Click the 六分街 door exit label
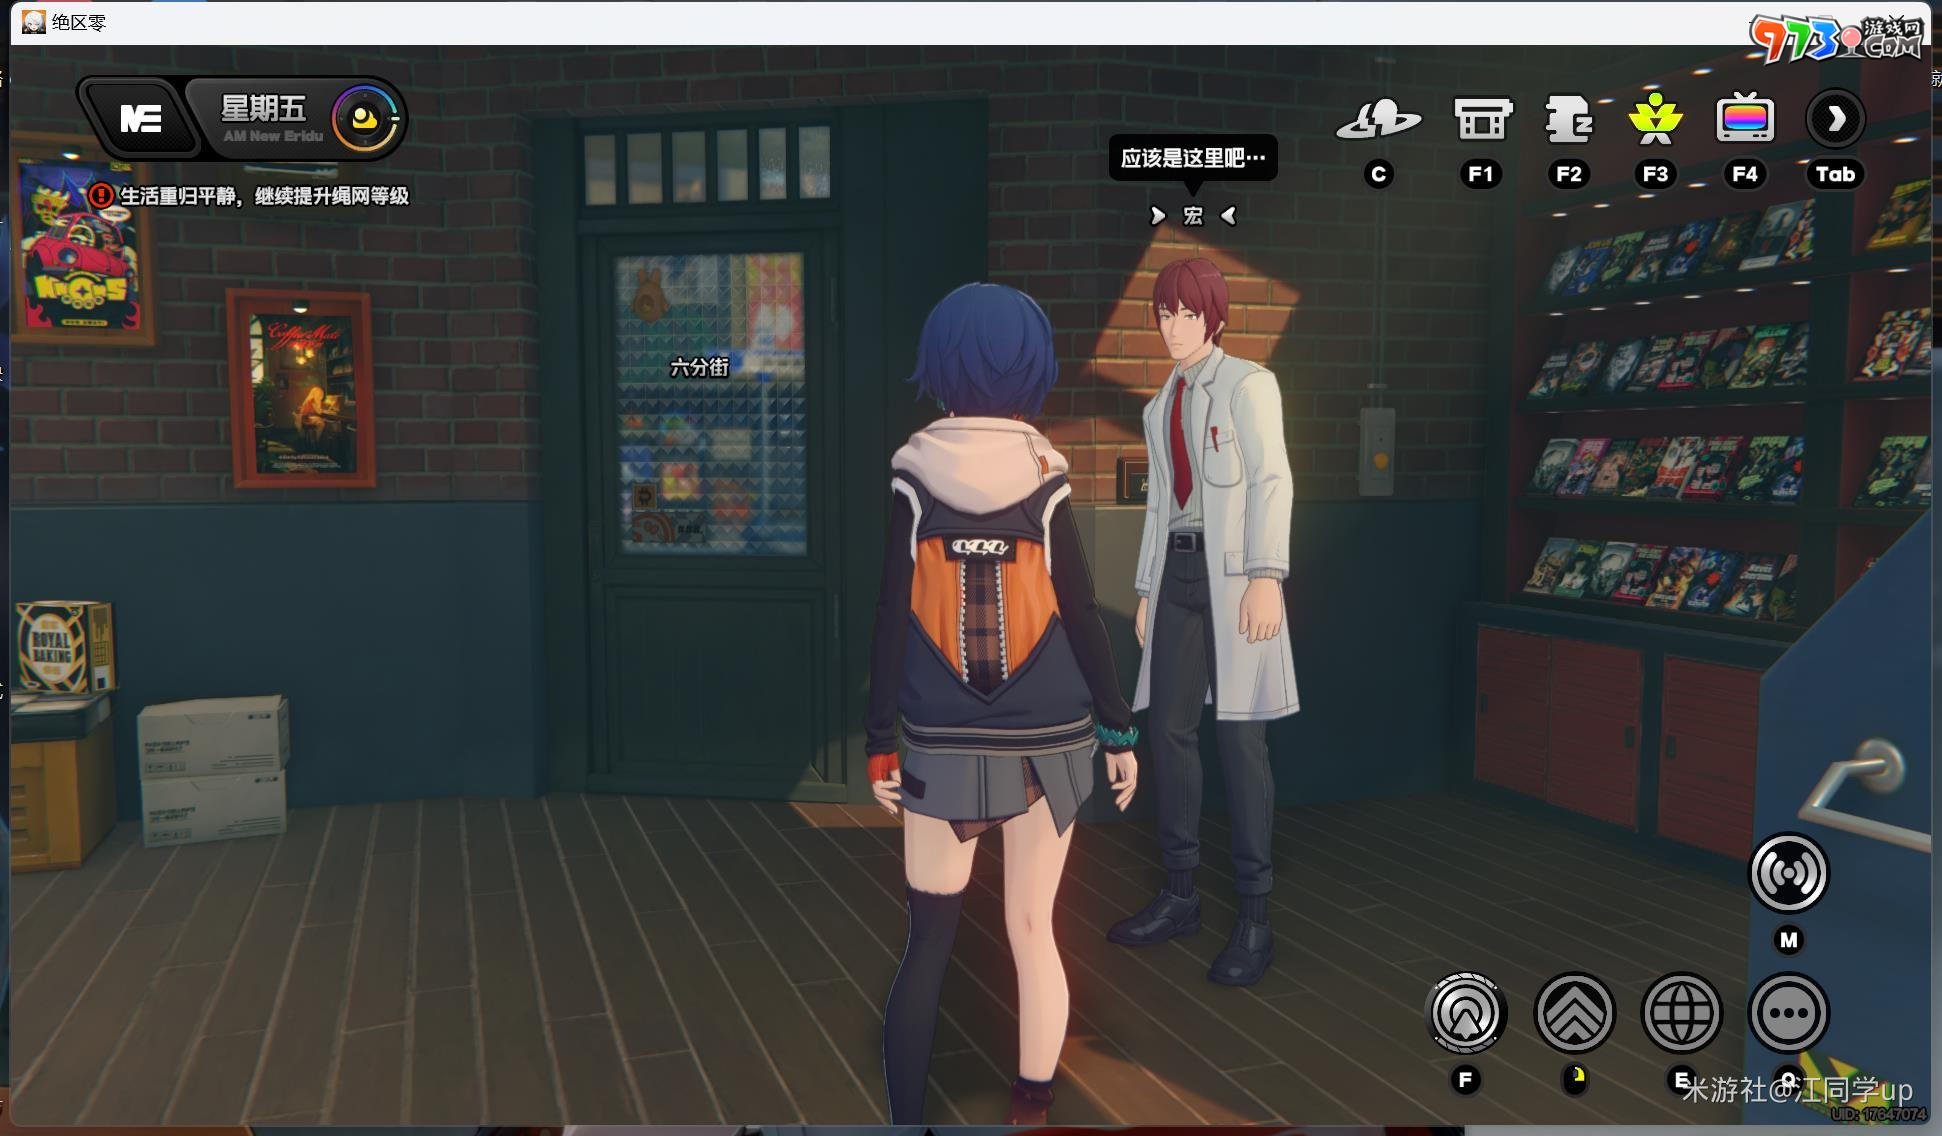The width and height of the screenshot is (1942, 1136). (699, 367)
